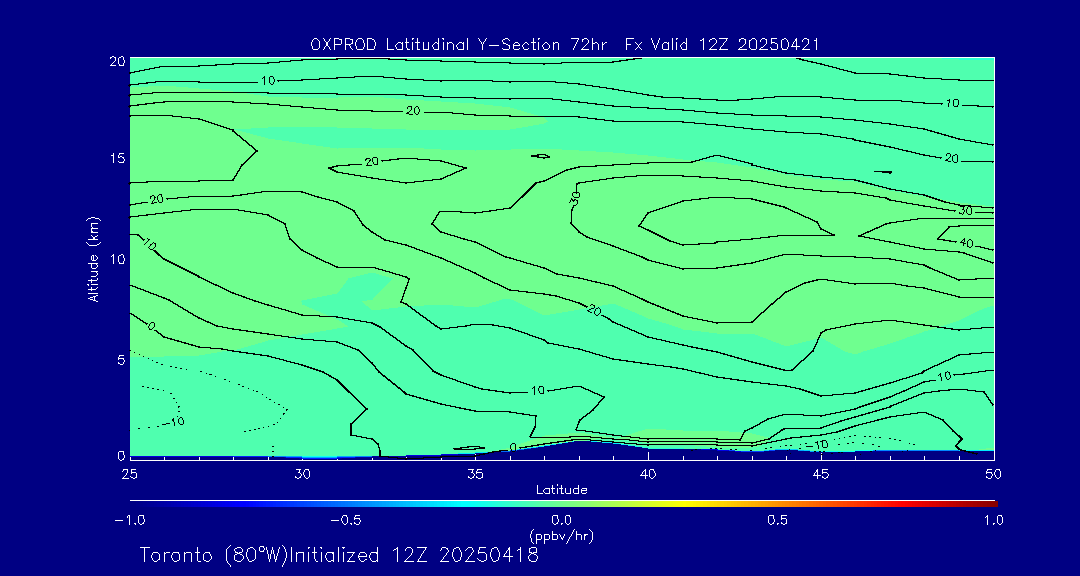Select the dotted '-10' contour label near latitude 25
This screenshot has height=576, width=1080.
(175, 421)
